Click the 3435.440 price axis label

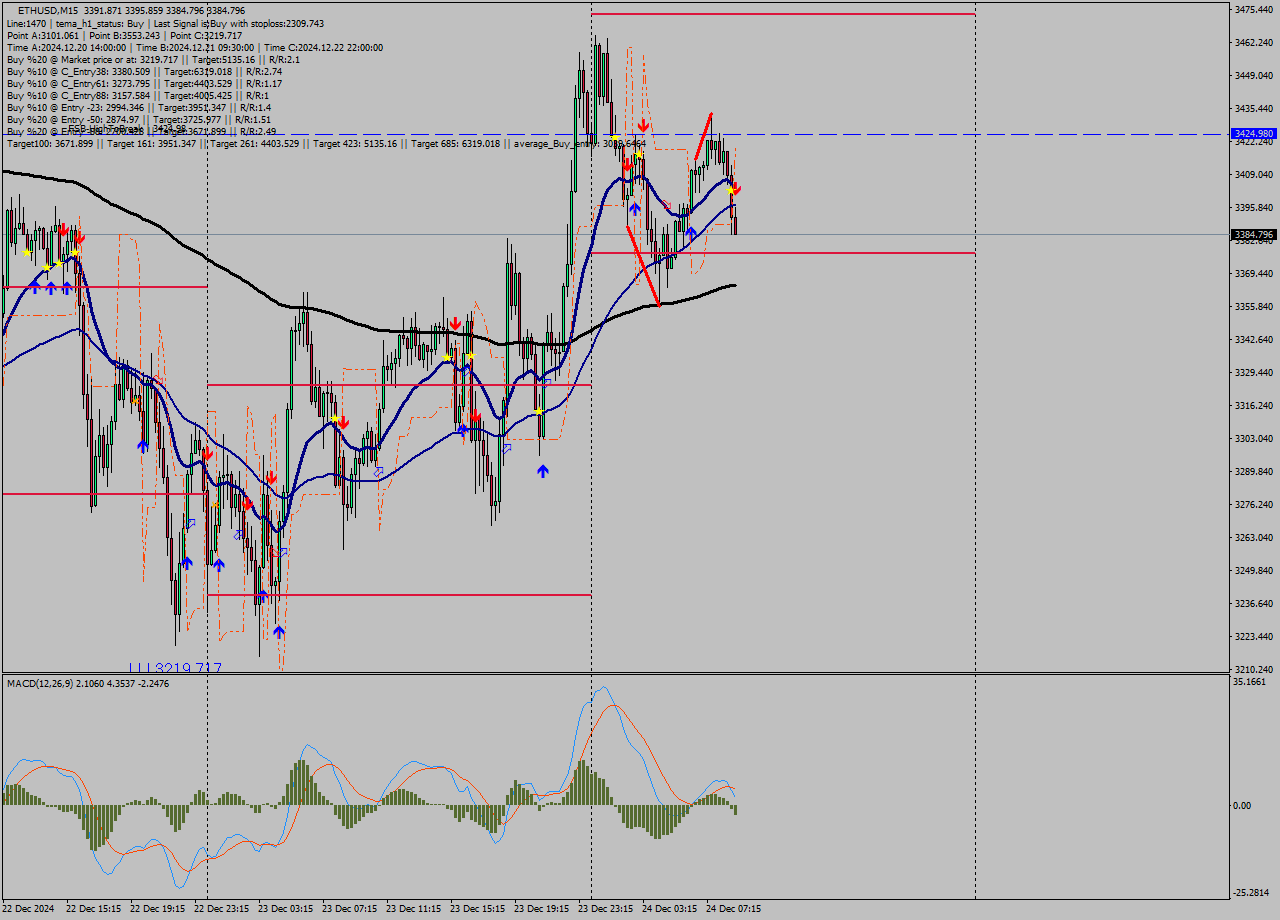click(x=1254, y=108)
